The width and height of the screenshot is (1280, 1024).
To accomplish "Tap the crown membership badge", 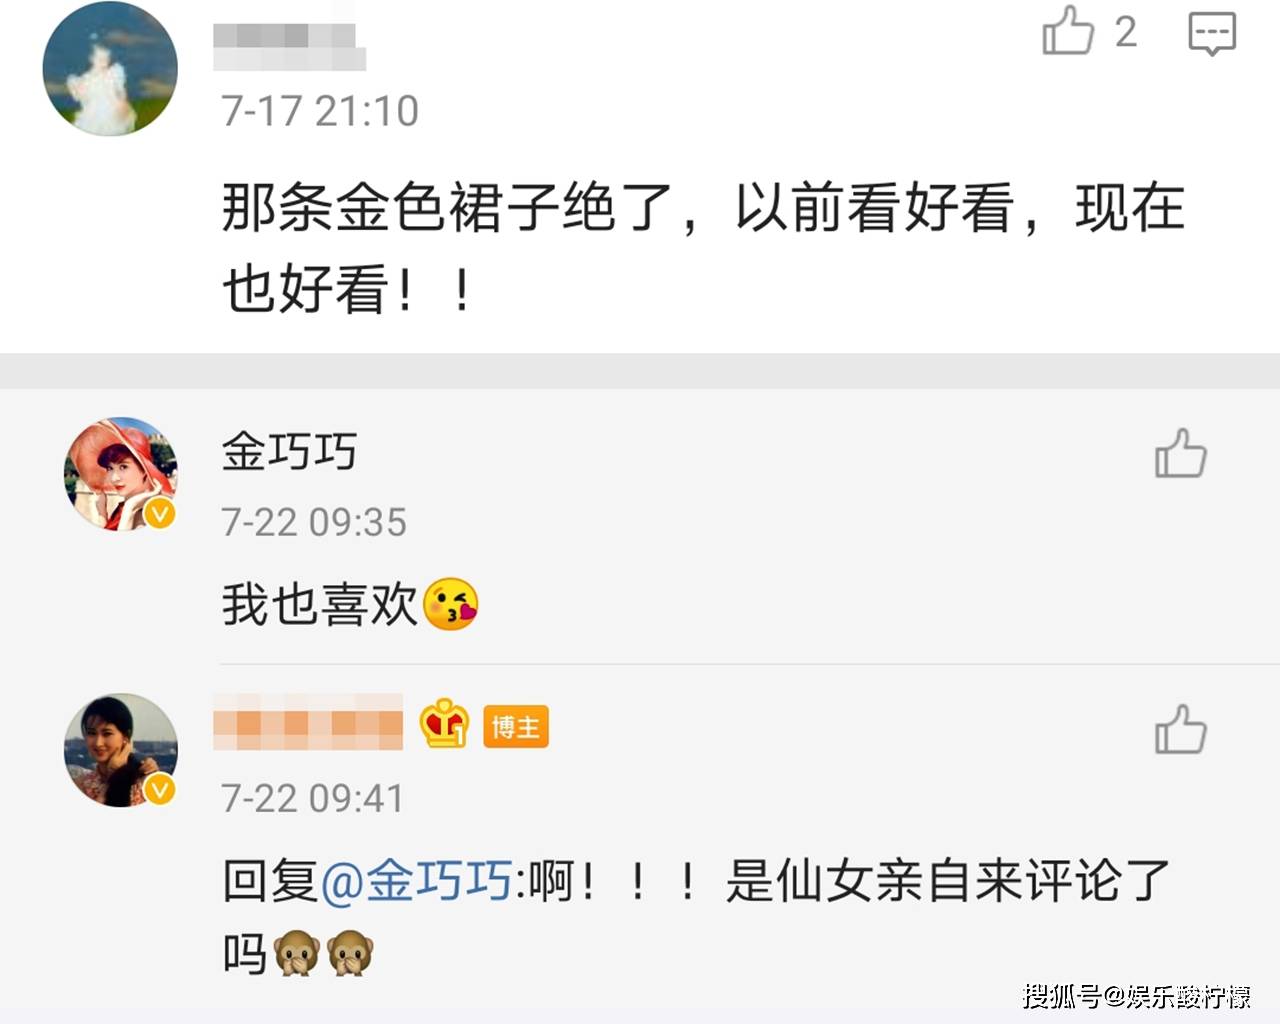I will [444, 724].
